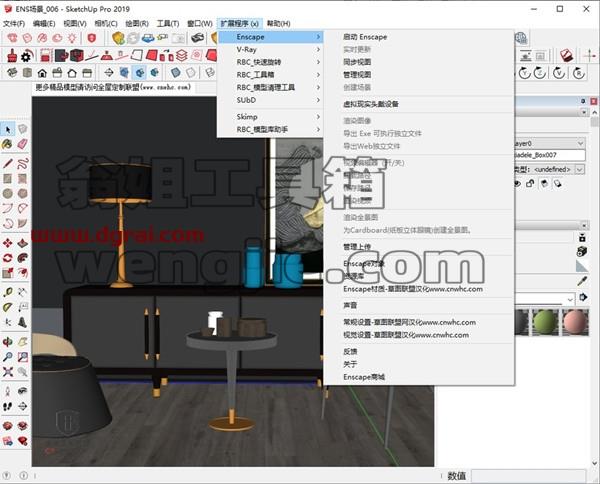
Task: Pick the Paint Bucket tool
Action: point(8,144)
